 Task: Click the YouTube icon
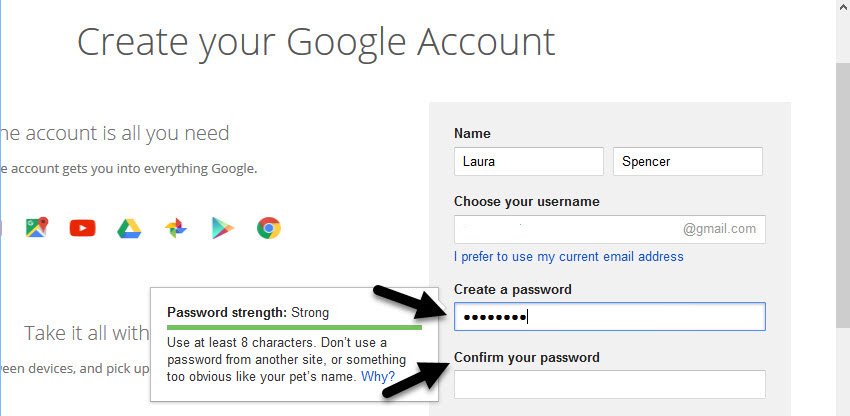[82, 228]
